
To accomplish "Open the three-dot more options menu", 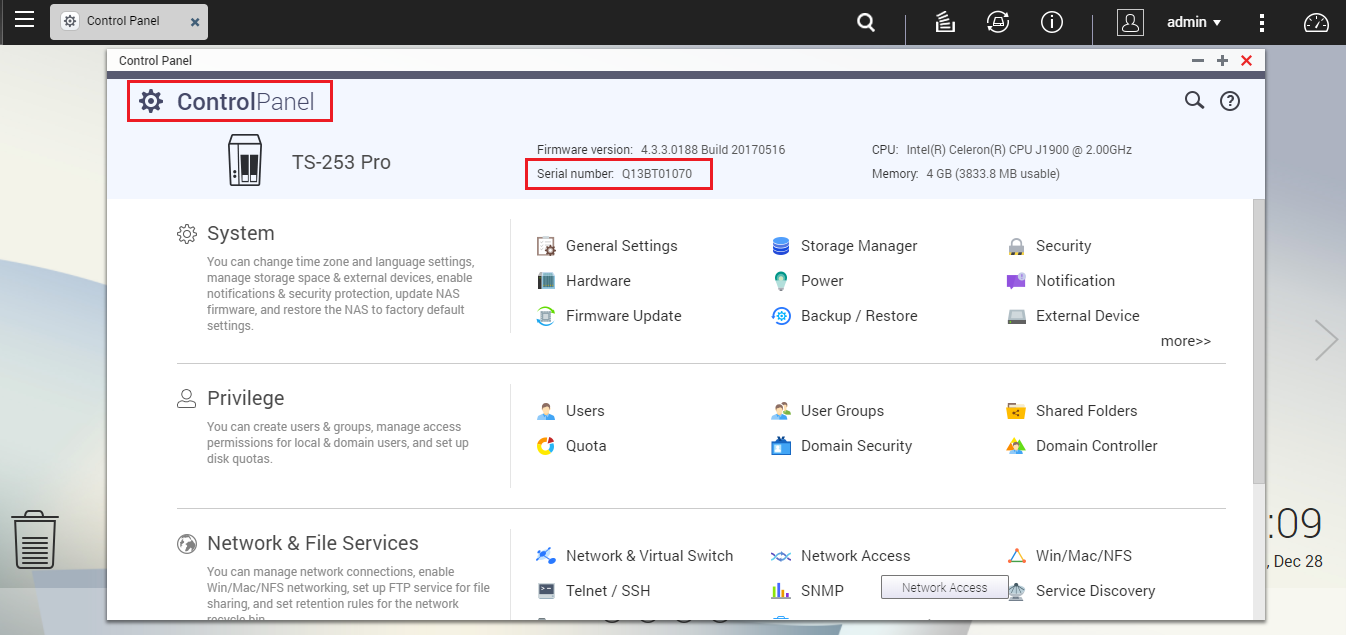I will tap(1262, 22).
